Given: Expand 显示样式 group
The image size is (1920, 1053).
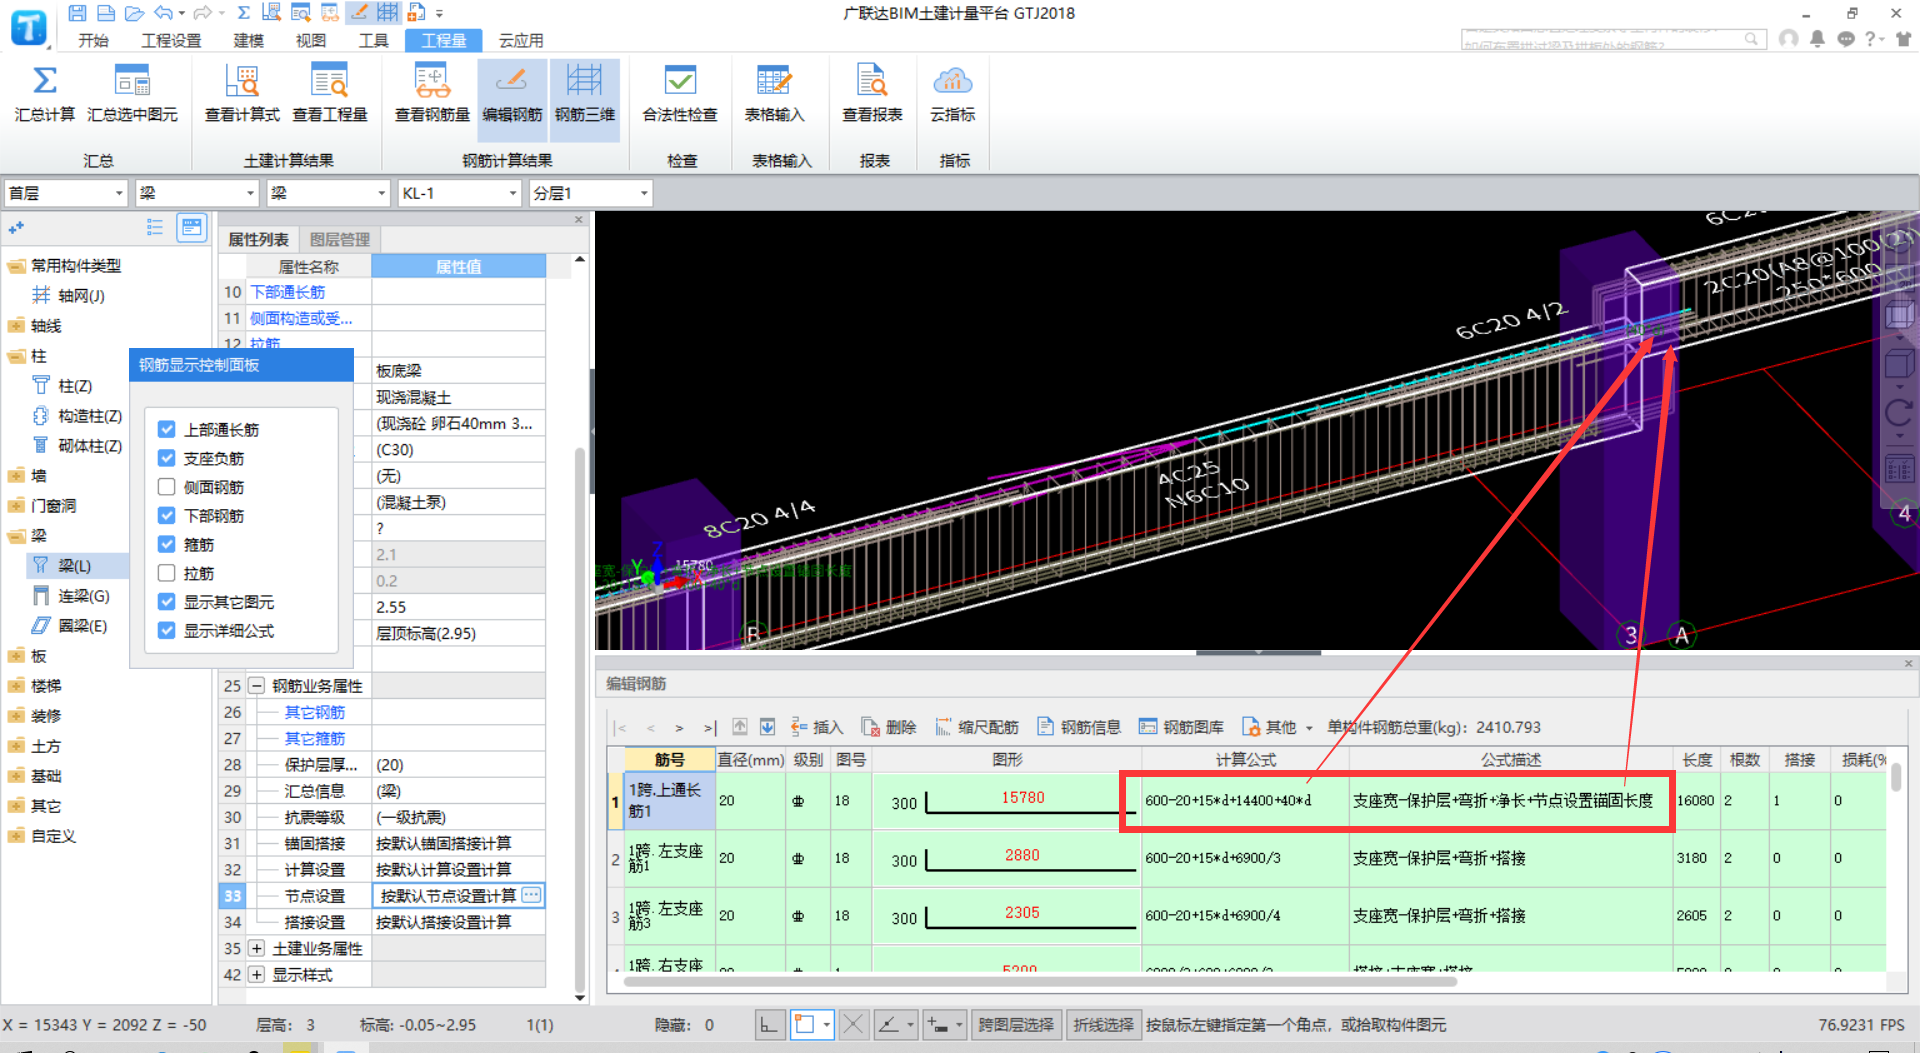Looking at the screenshot, I should pyautogui.click(x=257, y=974).
